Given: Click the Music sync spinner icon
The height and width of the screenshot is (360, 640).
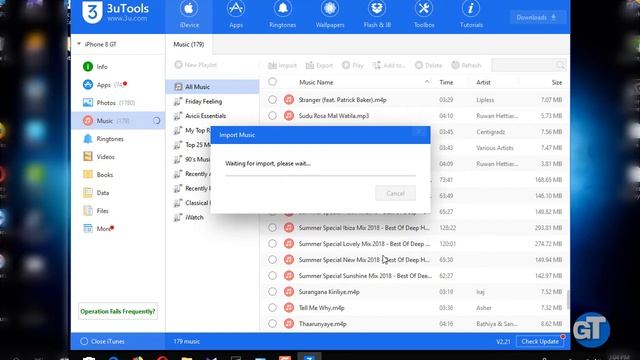Looking at the screenshot, I should [156, 120].
